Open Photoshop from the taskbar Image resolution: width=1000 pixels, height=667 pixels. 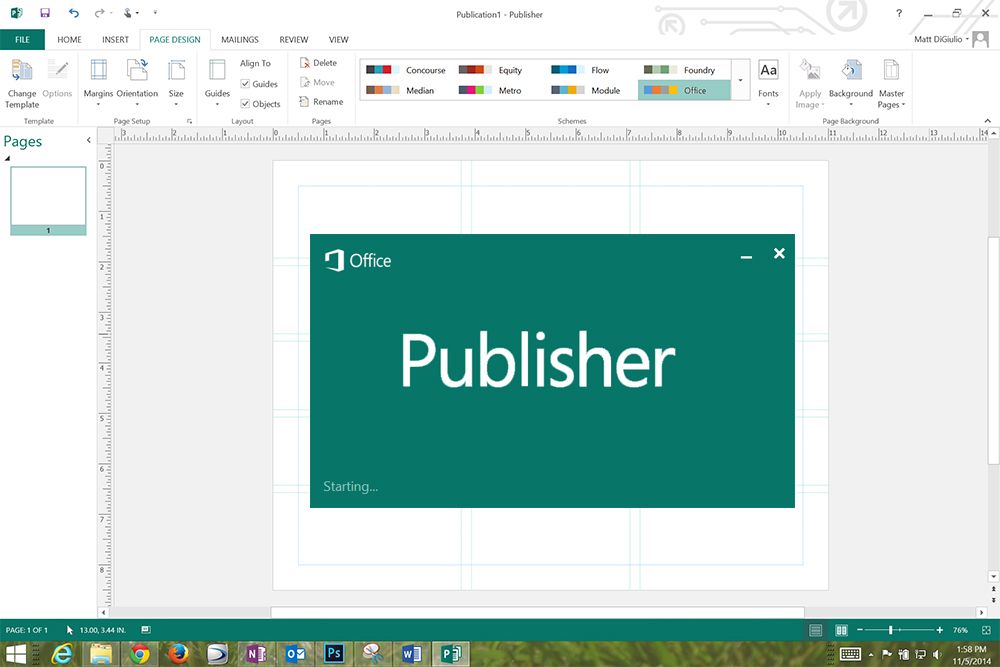335,654
